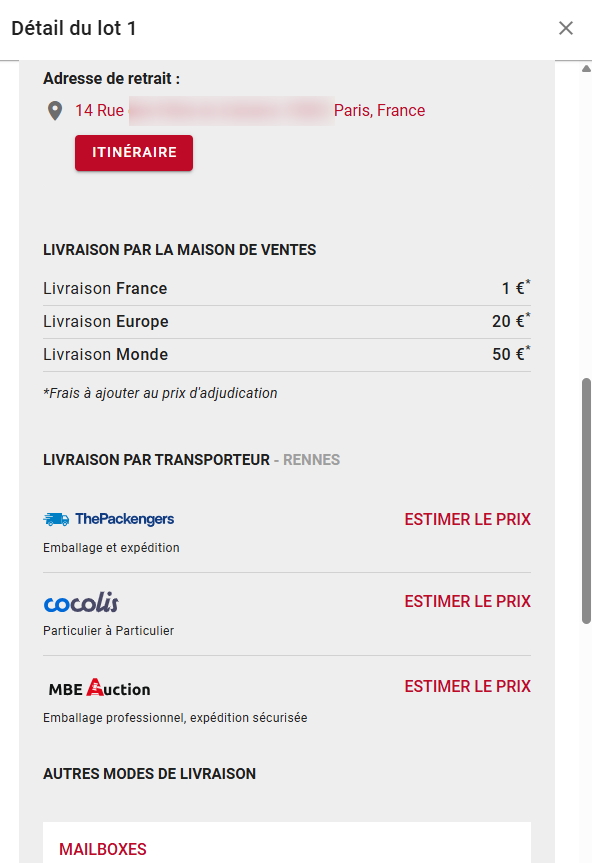
Task: Click the vertical scrollbar thumb
Action: 586,501
